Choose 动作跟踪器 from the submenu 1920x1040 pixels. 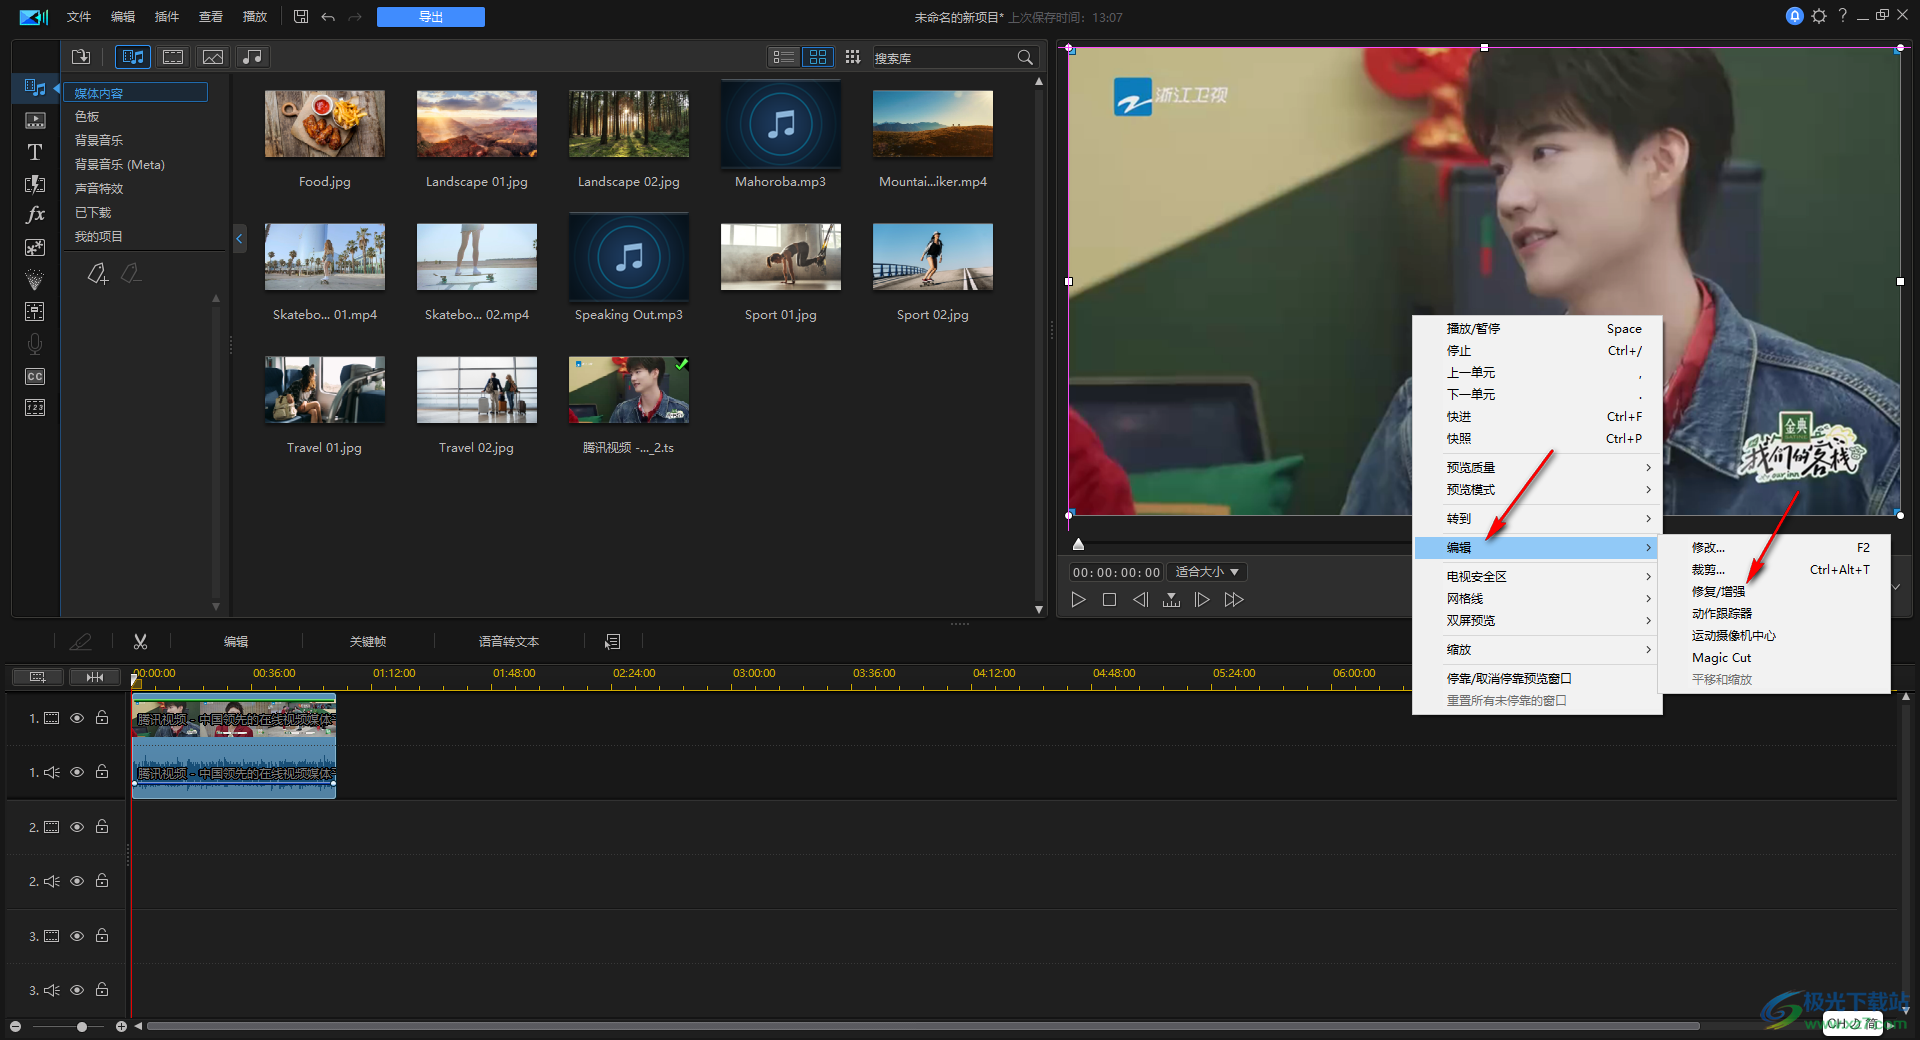[x=1774, y=613]
